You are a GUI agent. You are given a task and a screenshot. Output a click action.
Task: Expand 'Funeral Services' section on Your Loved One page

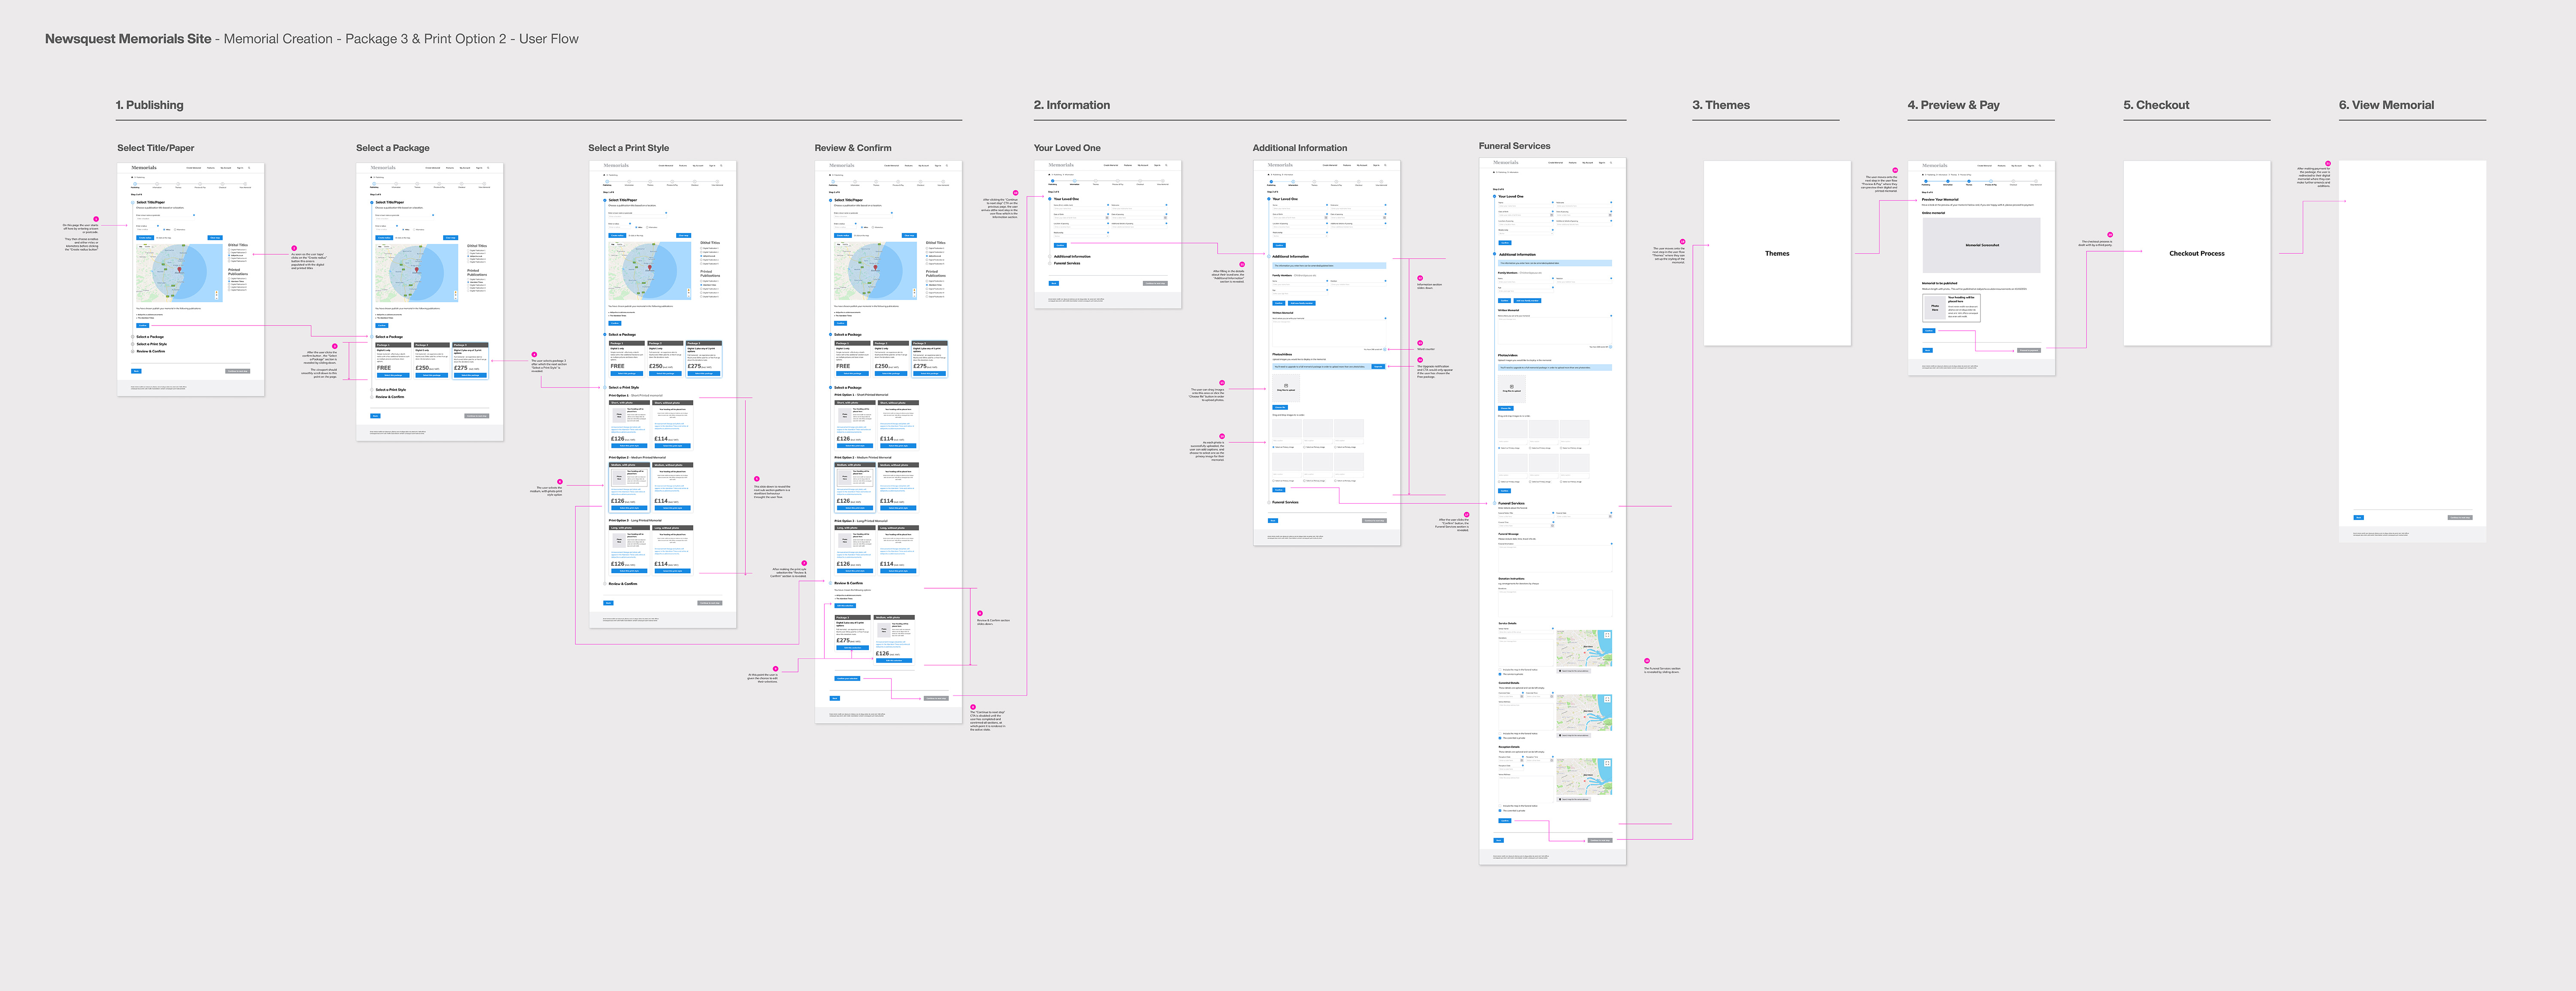coord(1066,264)
